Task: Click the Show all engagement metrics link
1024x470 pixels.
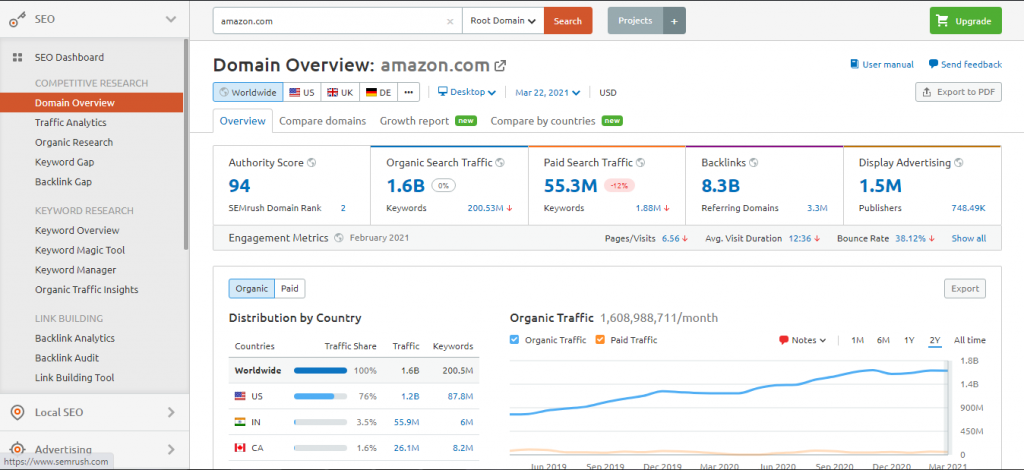Action: click(968, 238)
